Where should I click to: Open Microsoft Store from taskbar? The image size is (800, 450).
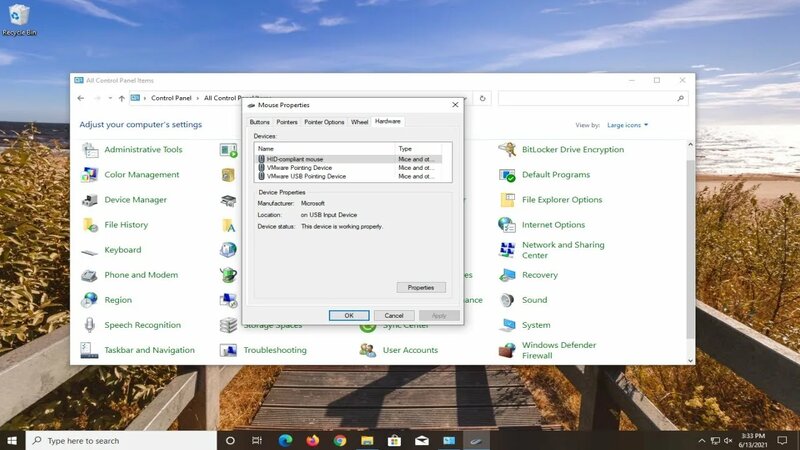click(x=394, y=440)
